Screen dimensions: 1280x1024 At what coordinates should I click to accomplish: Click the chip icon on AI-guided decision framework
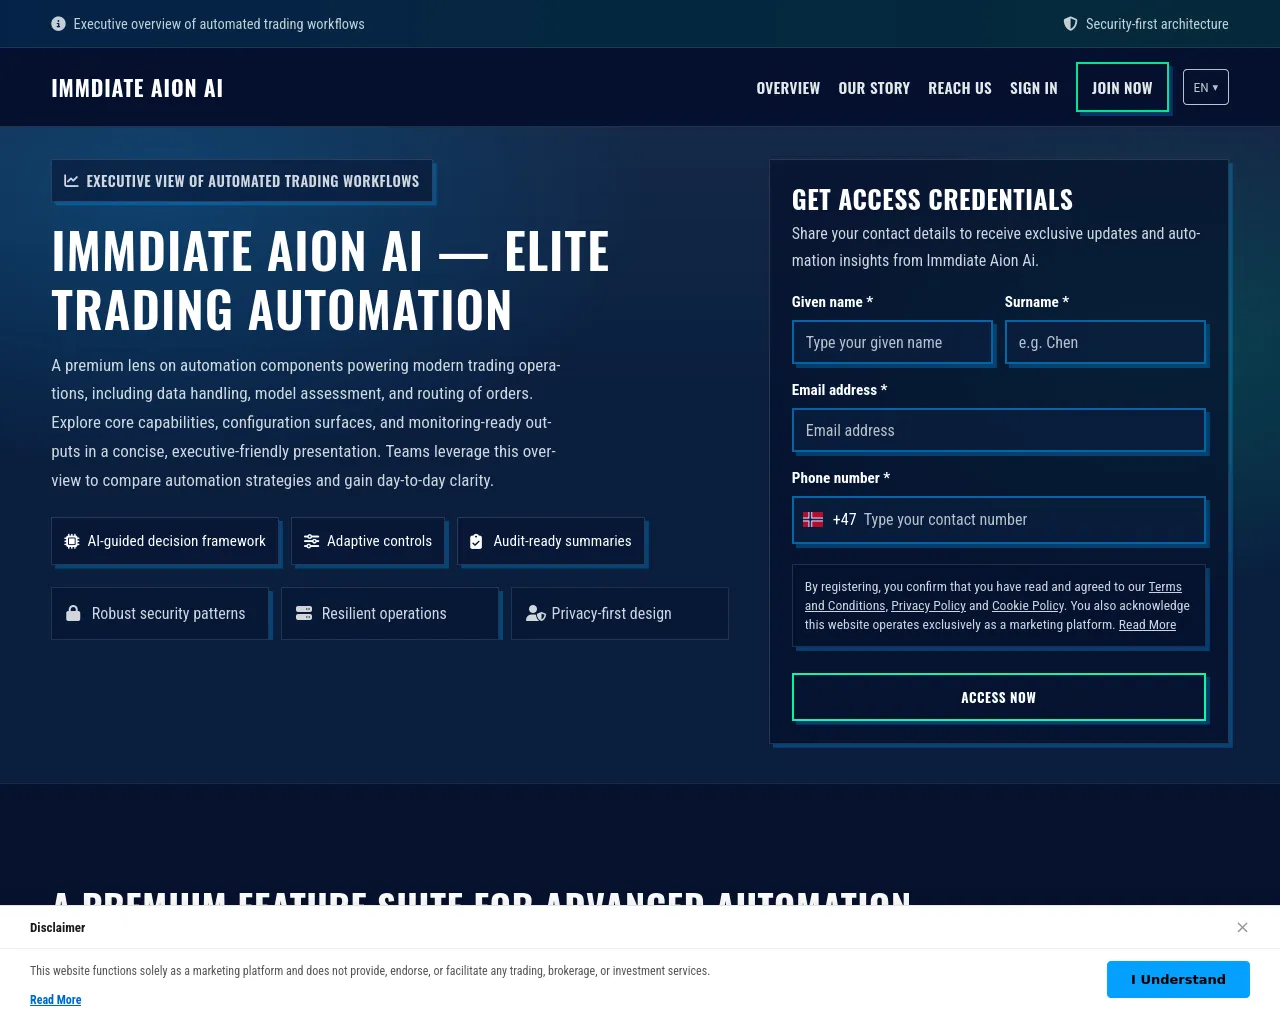[72, 541]
